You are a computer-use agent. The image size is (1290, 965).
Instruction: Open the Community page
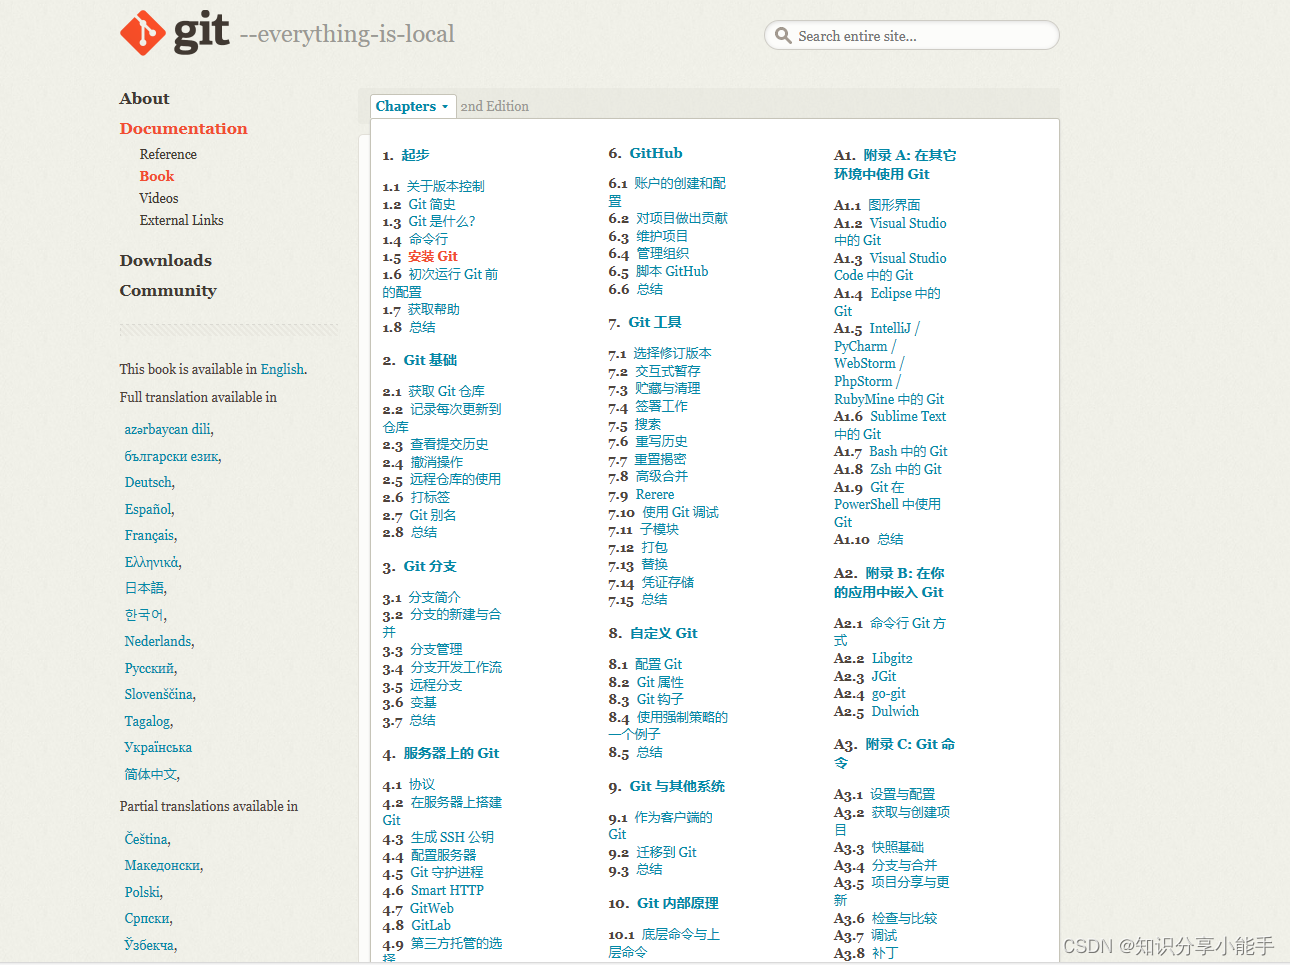pos(168,290)
